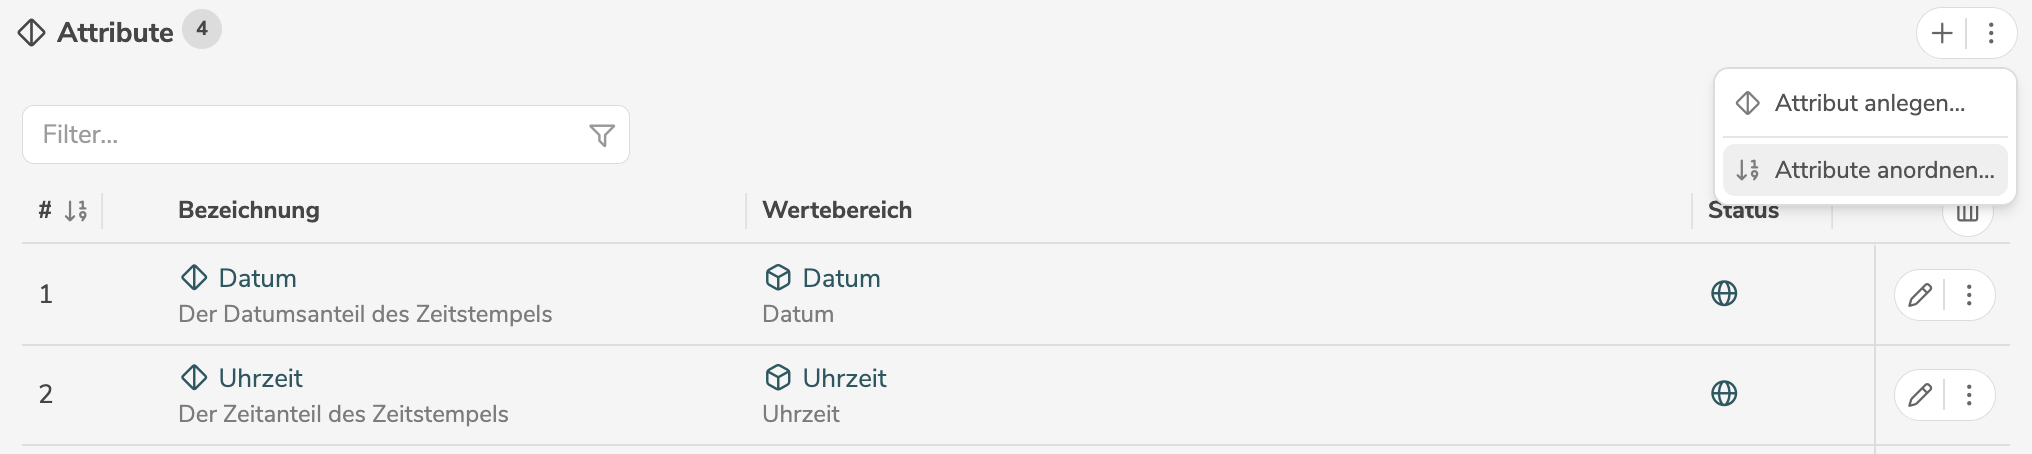Click the Bezeichnung column header
The width and height of the screenshot is (2032, 454).
[249, 210]
